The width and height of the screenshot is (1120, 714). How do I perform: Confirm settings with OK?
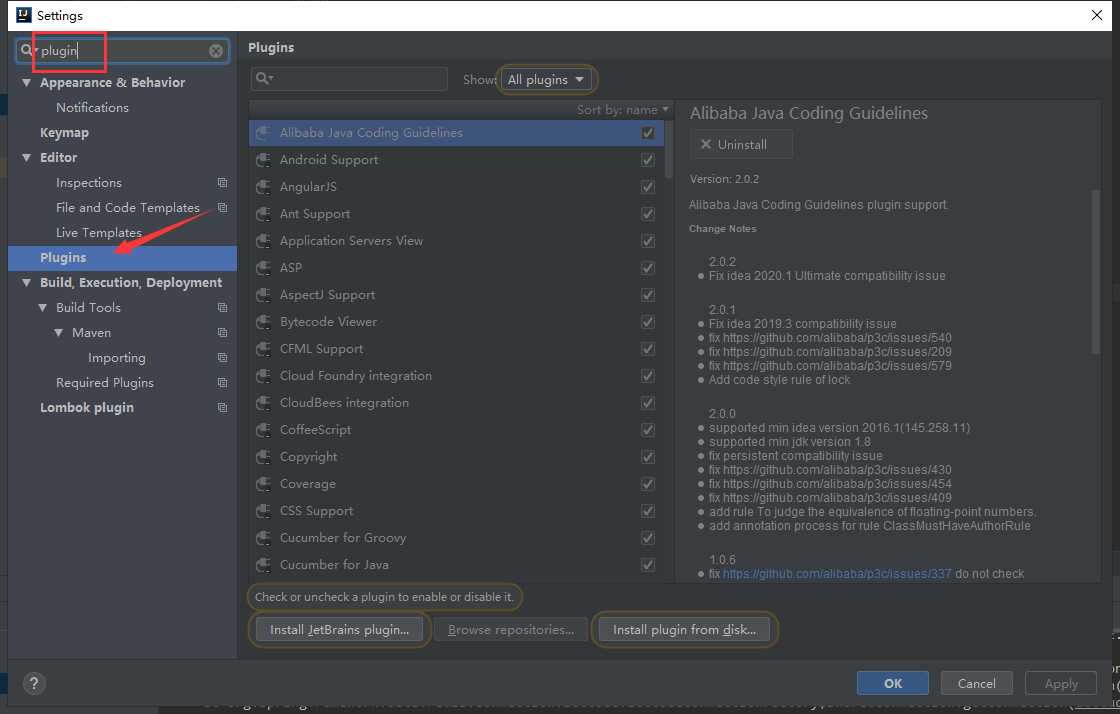[893, 683]
